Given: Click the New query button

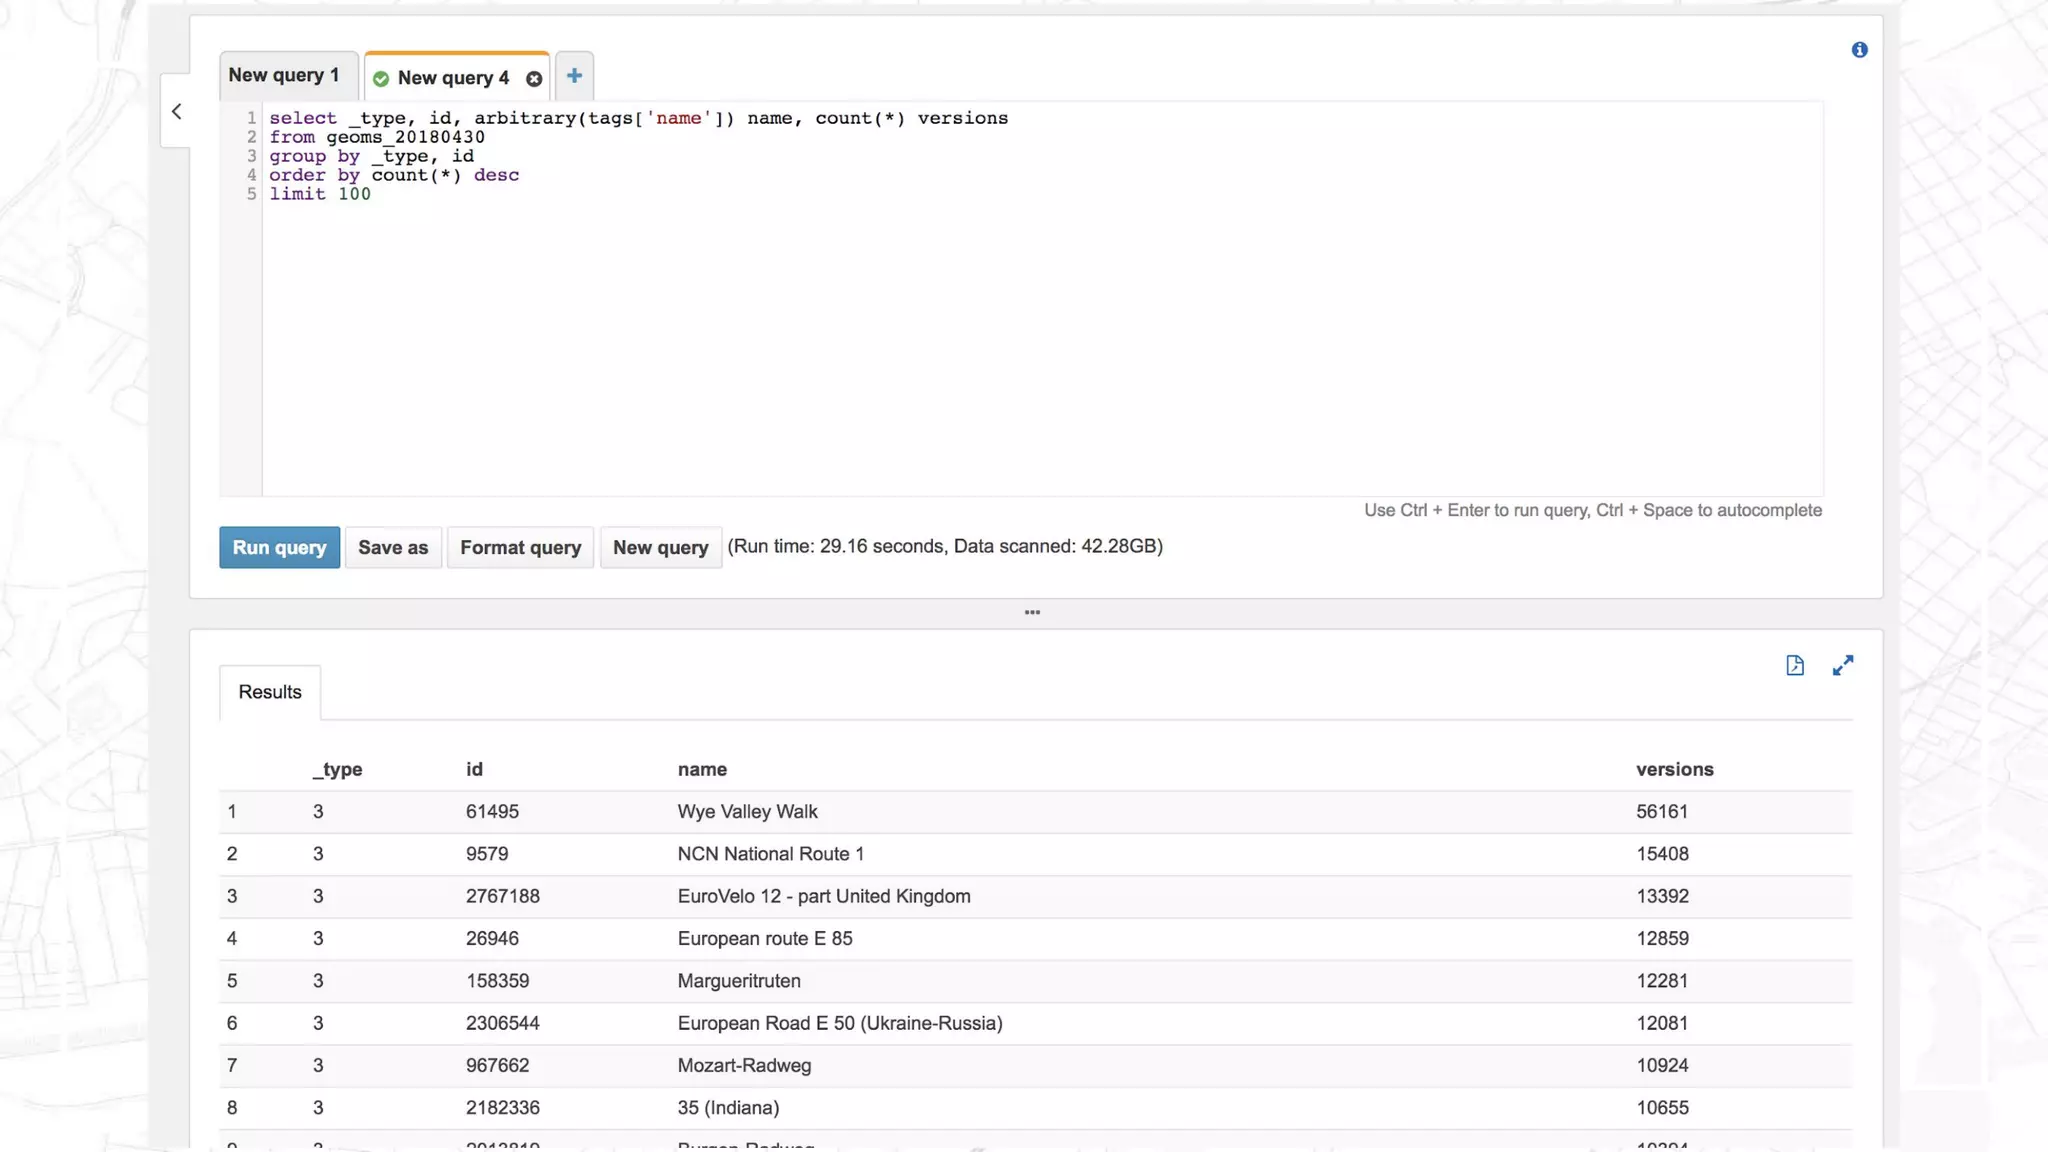Looking at the screenshot, I should point(660,548).
